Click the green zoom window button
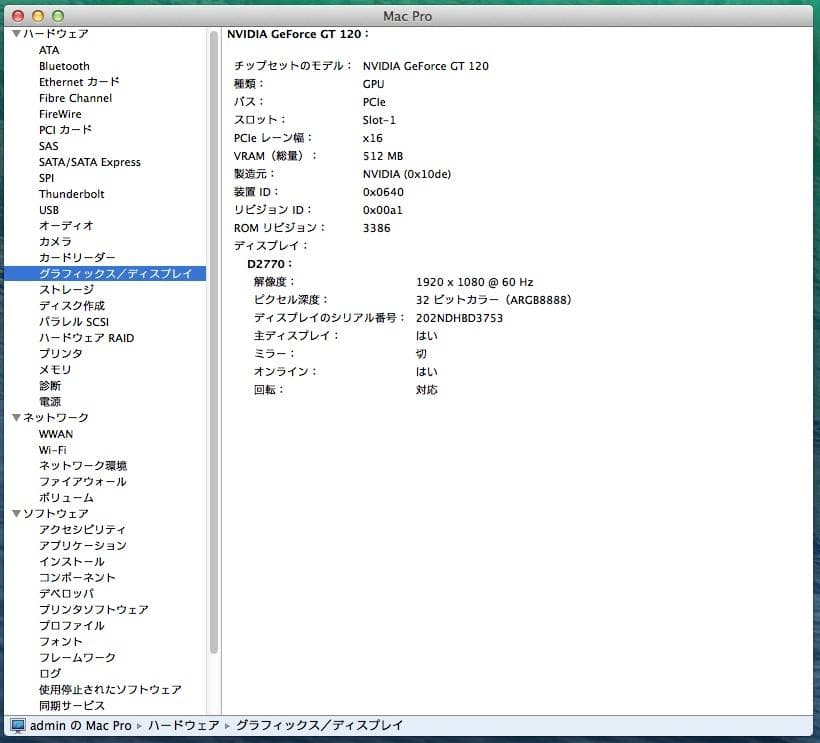 (57, 16)
